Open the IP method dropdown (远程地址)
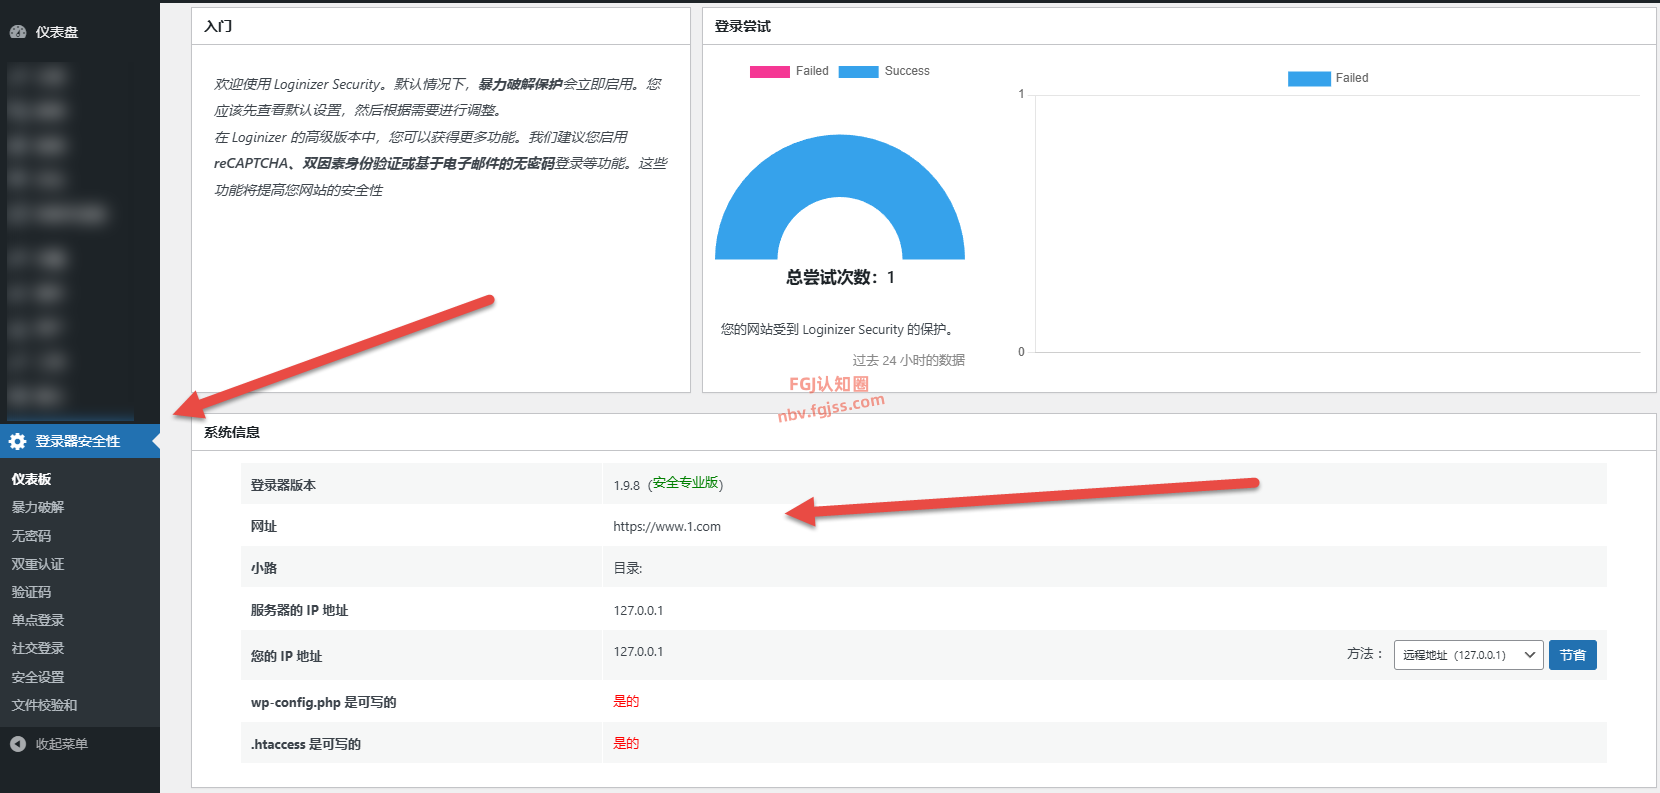1660x793 pixels. [1468, 655]
